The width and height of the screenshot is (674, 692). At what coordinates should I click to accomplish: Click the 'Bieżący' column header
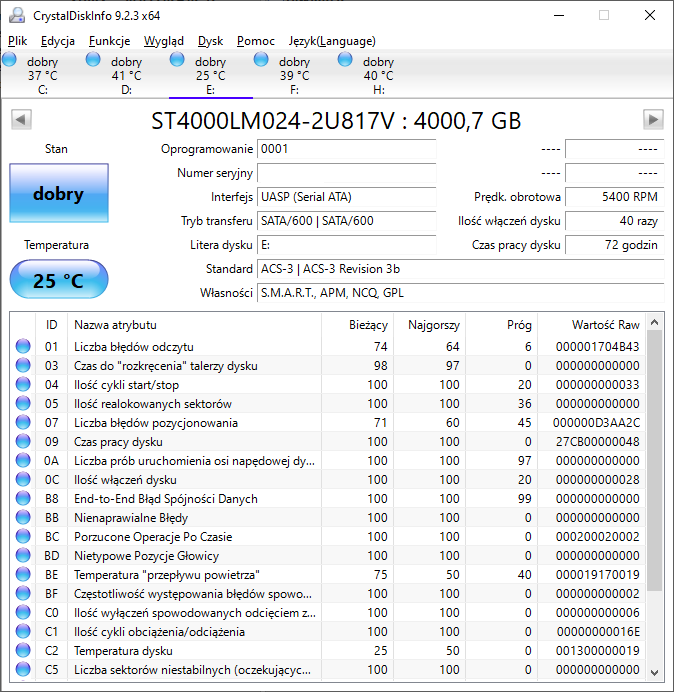tap(358, 325)
